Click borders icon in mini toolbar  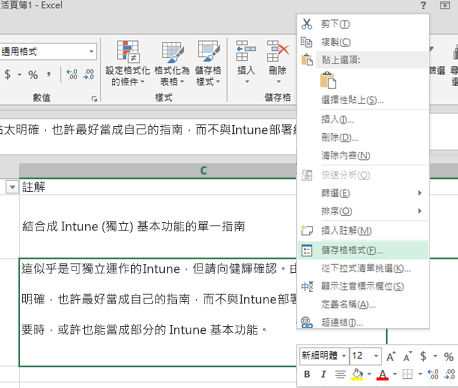[x=408, y=374]
